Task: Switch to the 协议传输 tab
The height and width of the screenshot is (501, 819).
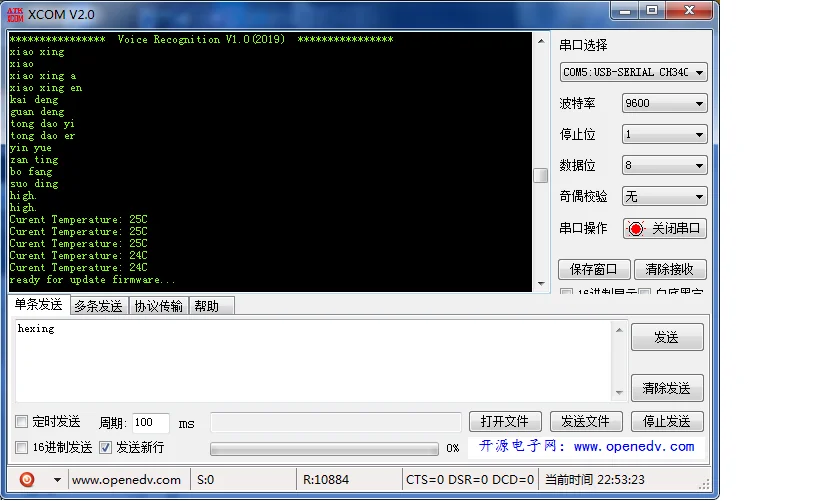Action: (x=158, y=306)
